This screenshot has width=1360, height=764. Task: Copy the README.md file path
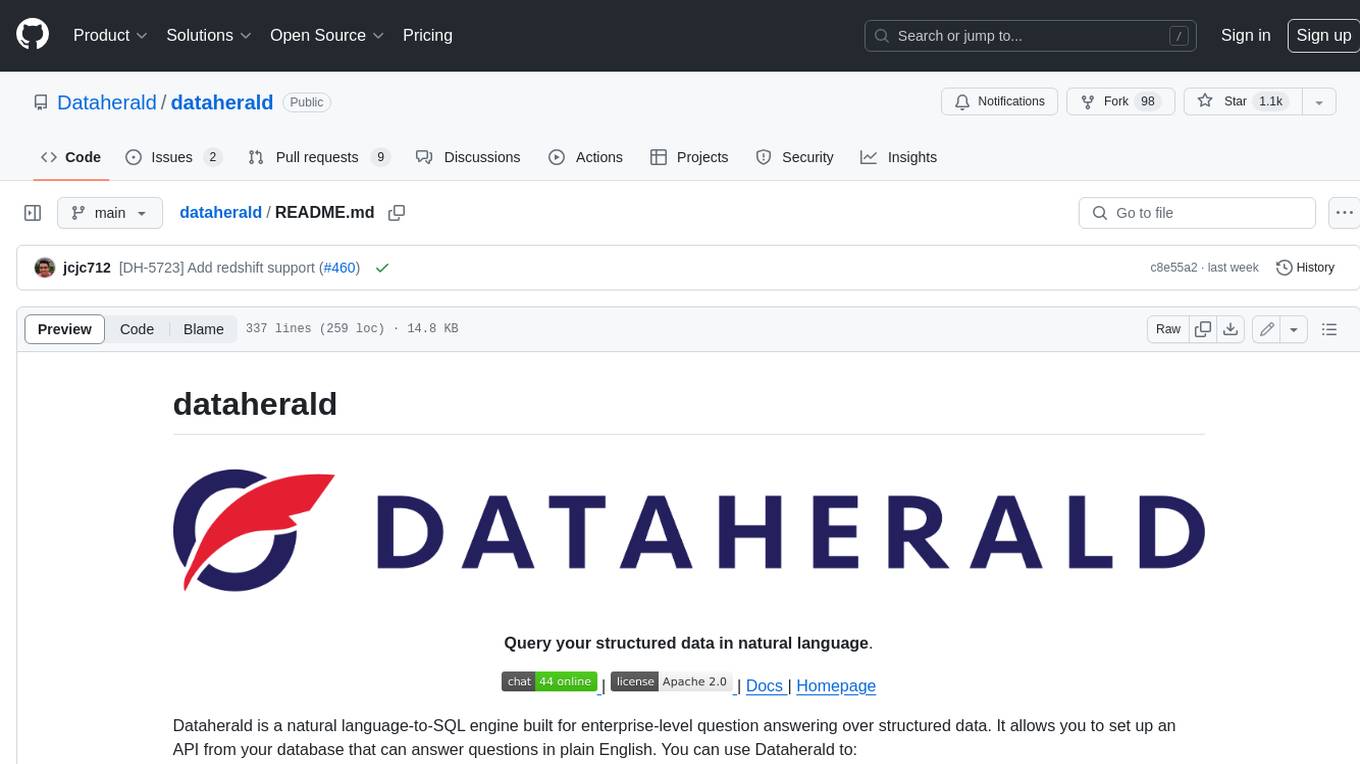coord(397,213)
